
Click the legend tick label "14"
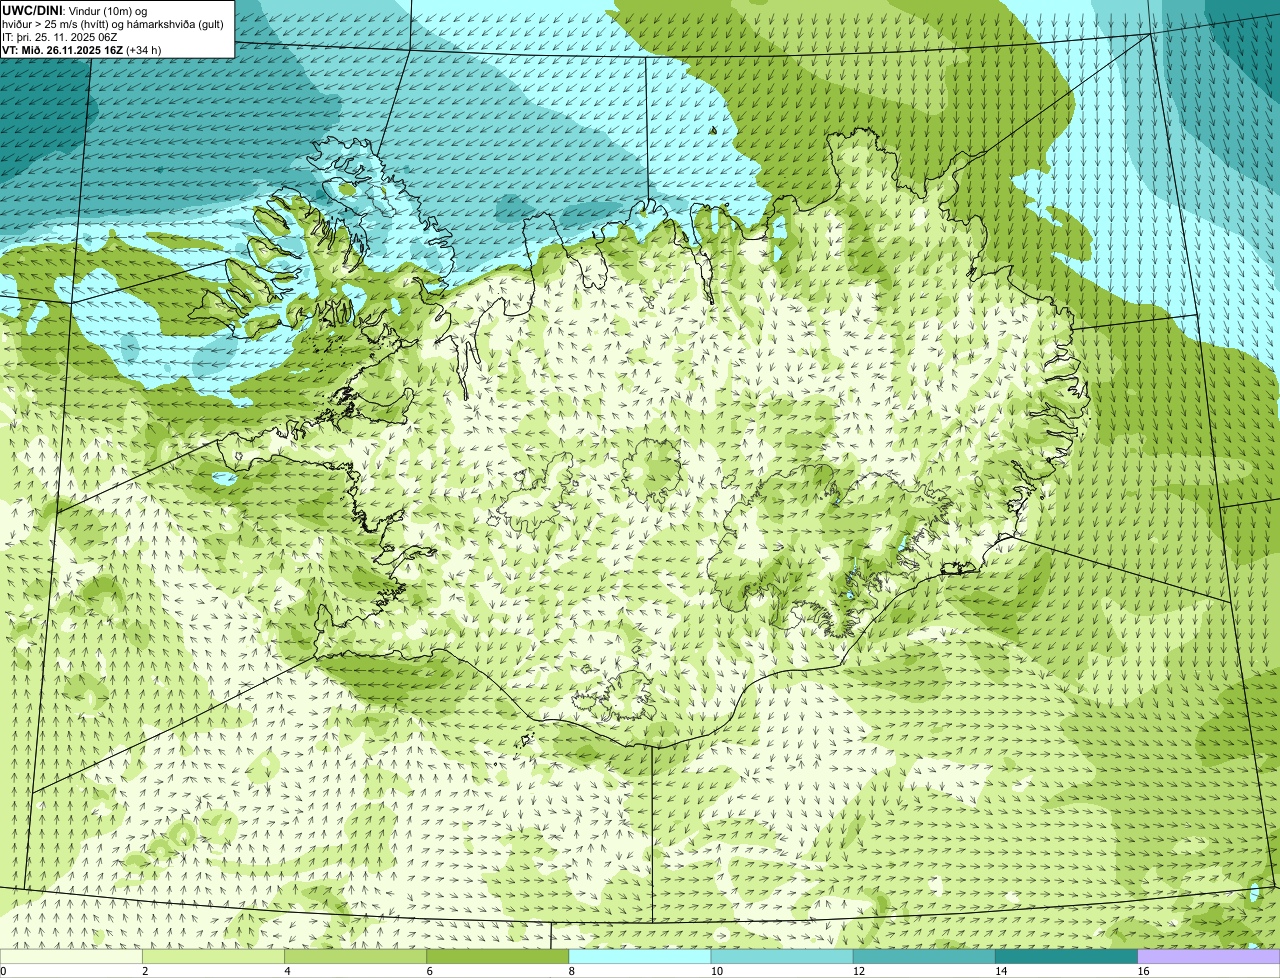pos(1001,971)
